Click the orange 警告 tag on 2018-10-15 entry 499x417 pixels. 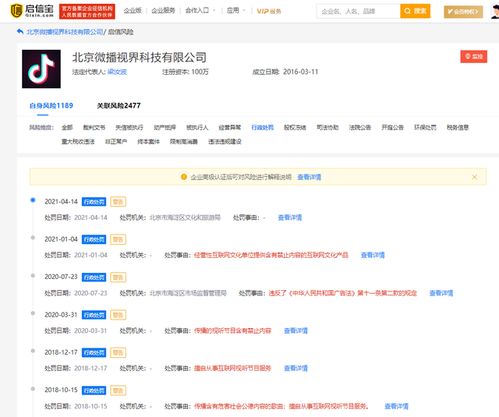118,390
